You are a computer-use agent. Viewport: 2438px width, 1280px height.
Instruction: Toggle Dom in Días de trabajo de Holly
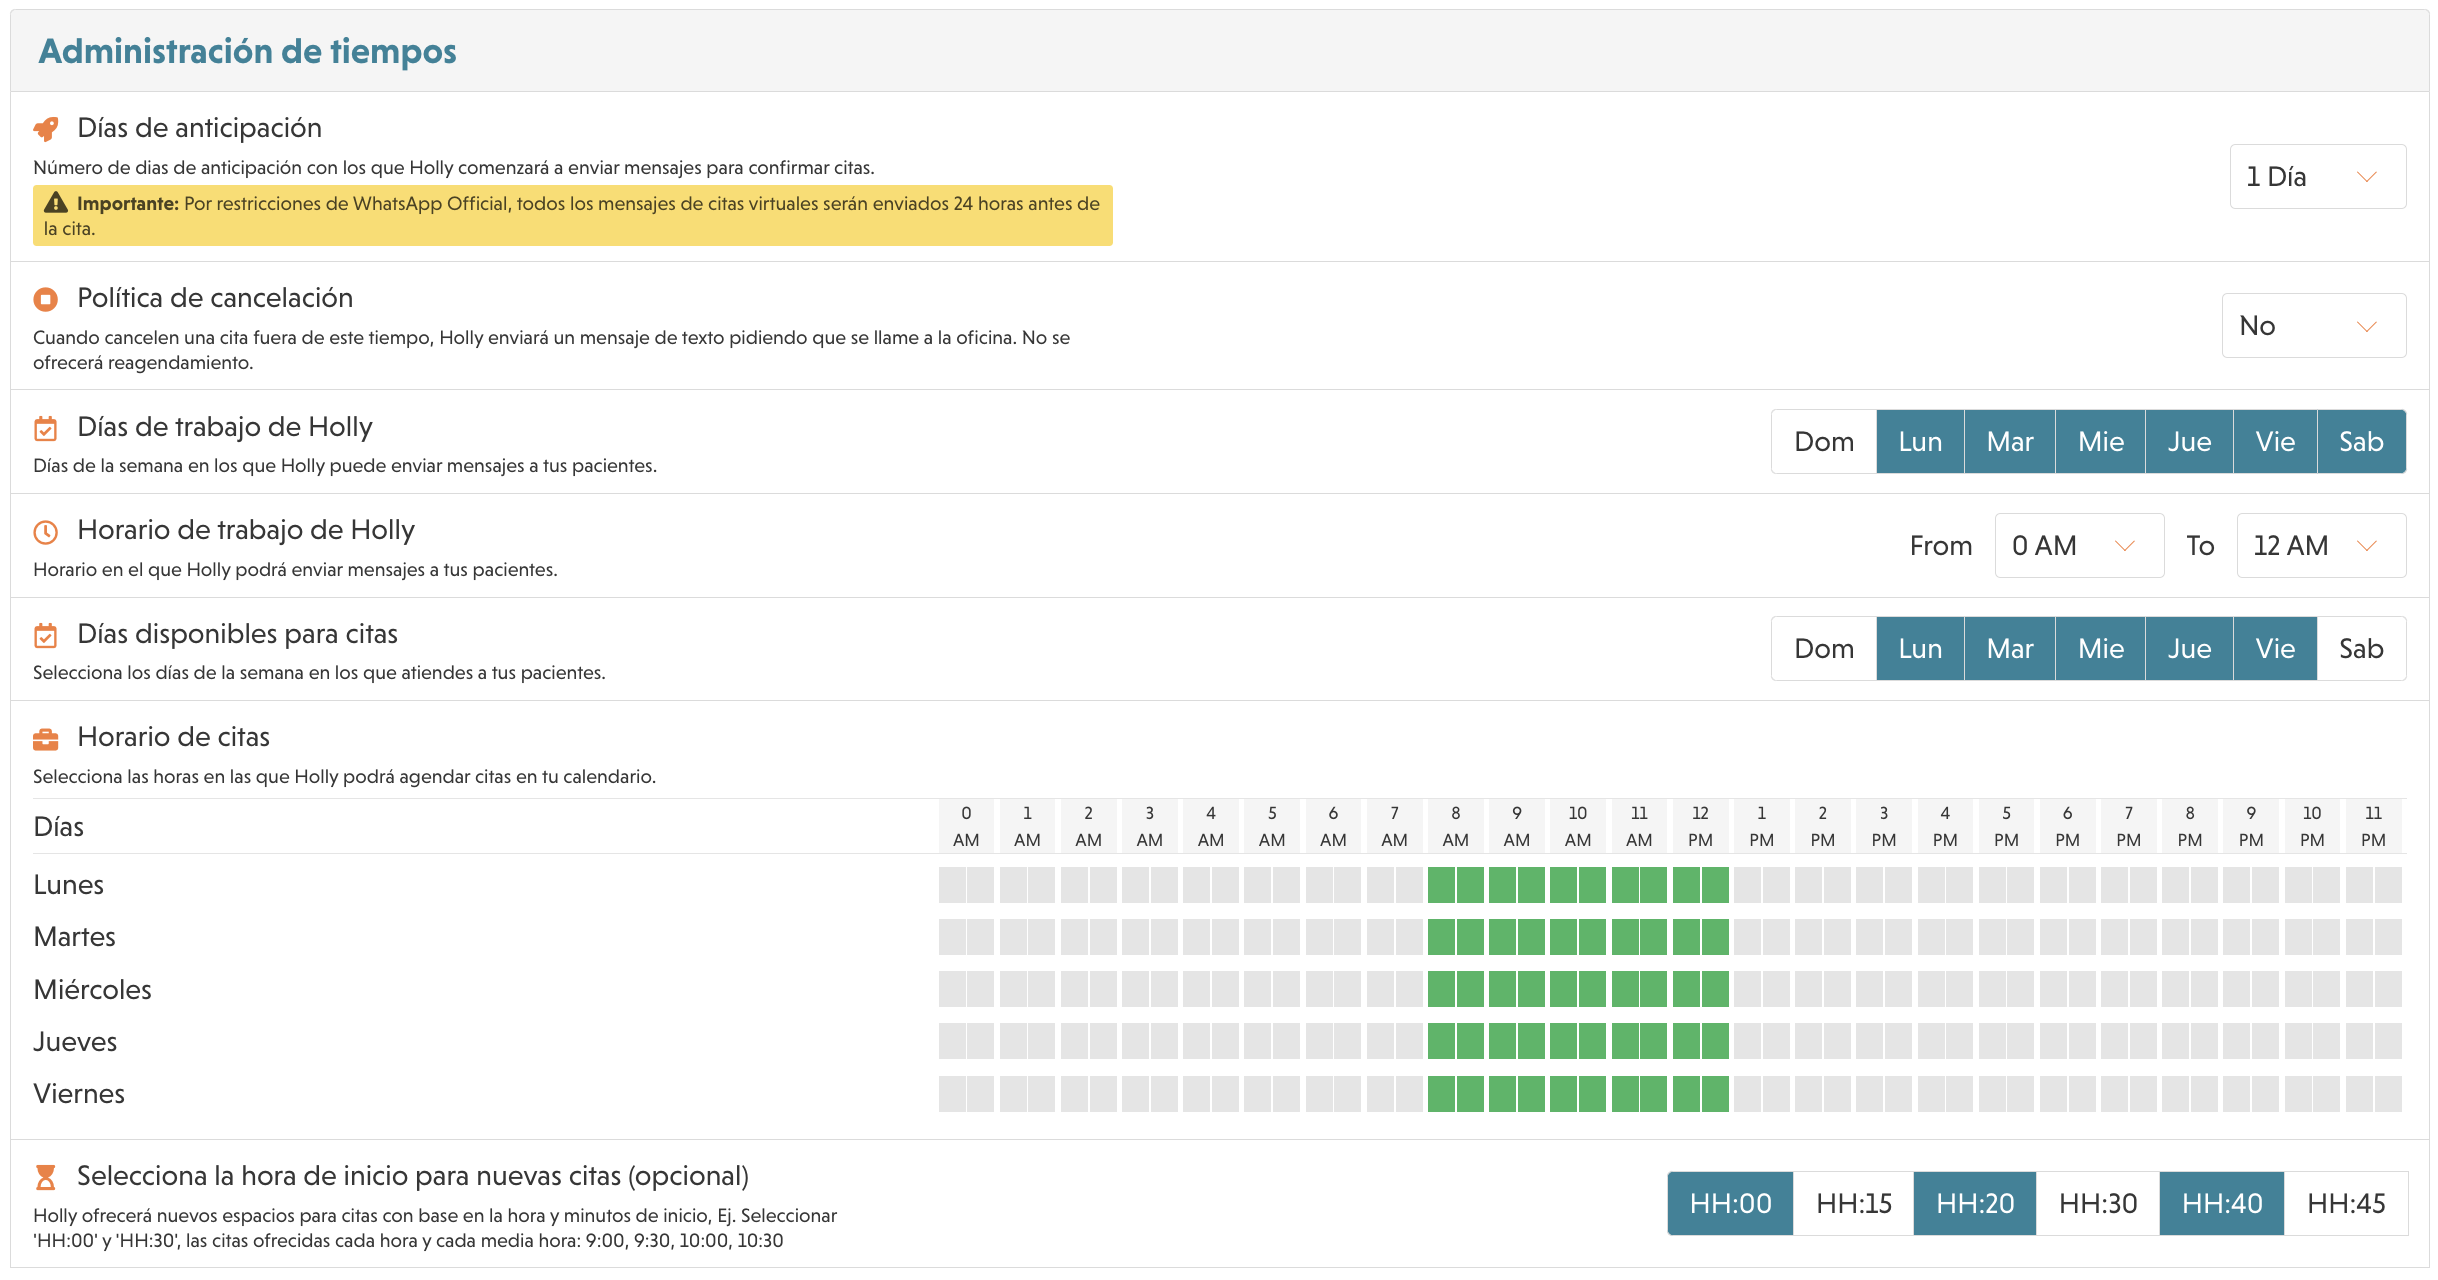pos(1824,442)
